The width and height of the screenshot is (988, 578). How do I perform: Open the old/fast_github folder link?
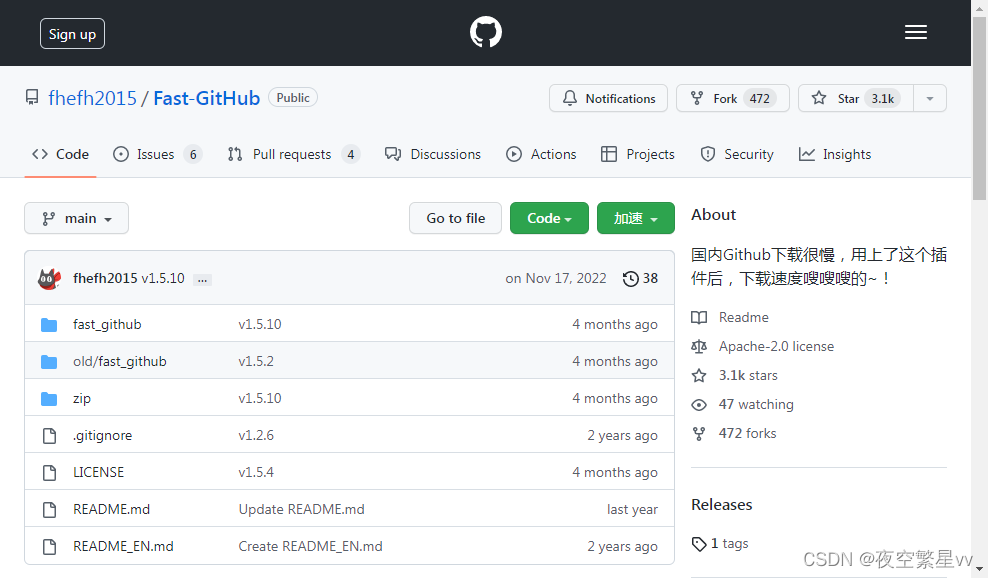[120, 362]
